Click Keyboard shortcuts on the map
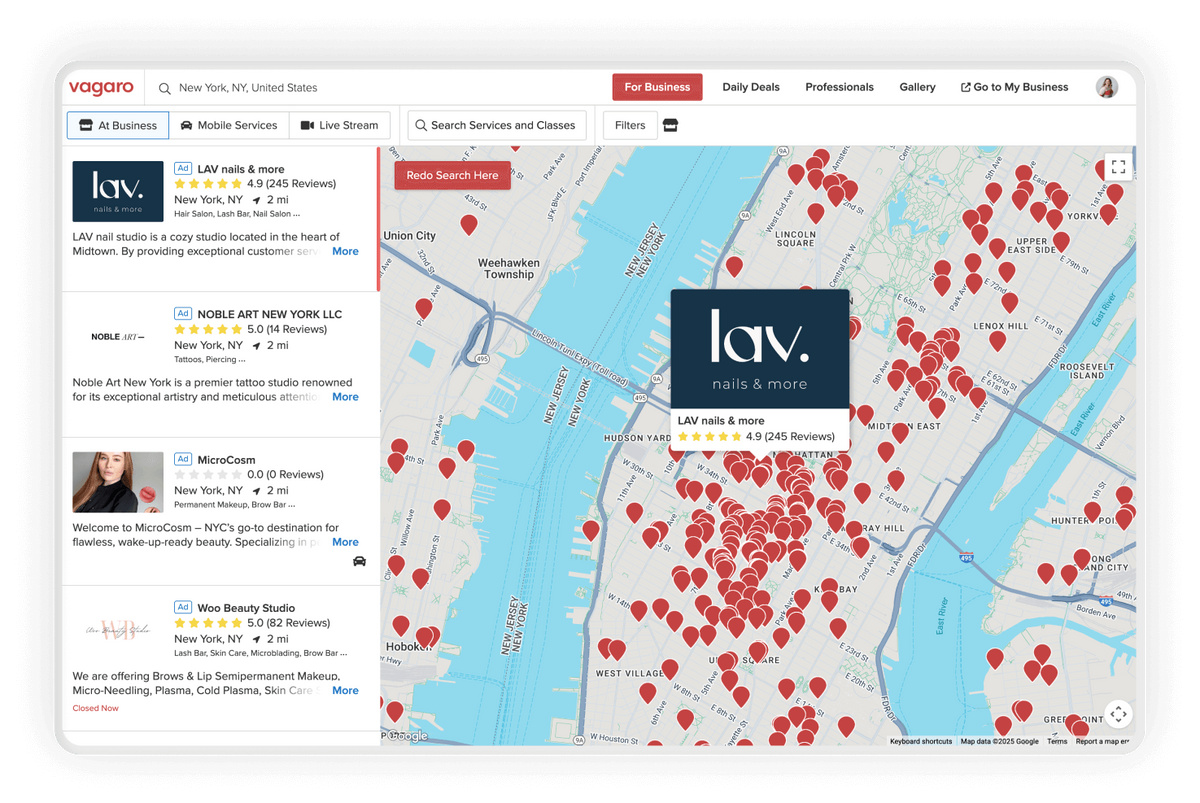1200x803 pixels. tap(921, 741)
